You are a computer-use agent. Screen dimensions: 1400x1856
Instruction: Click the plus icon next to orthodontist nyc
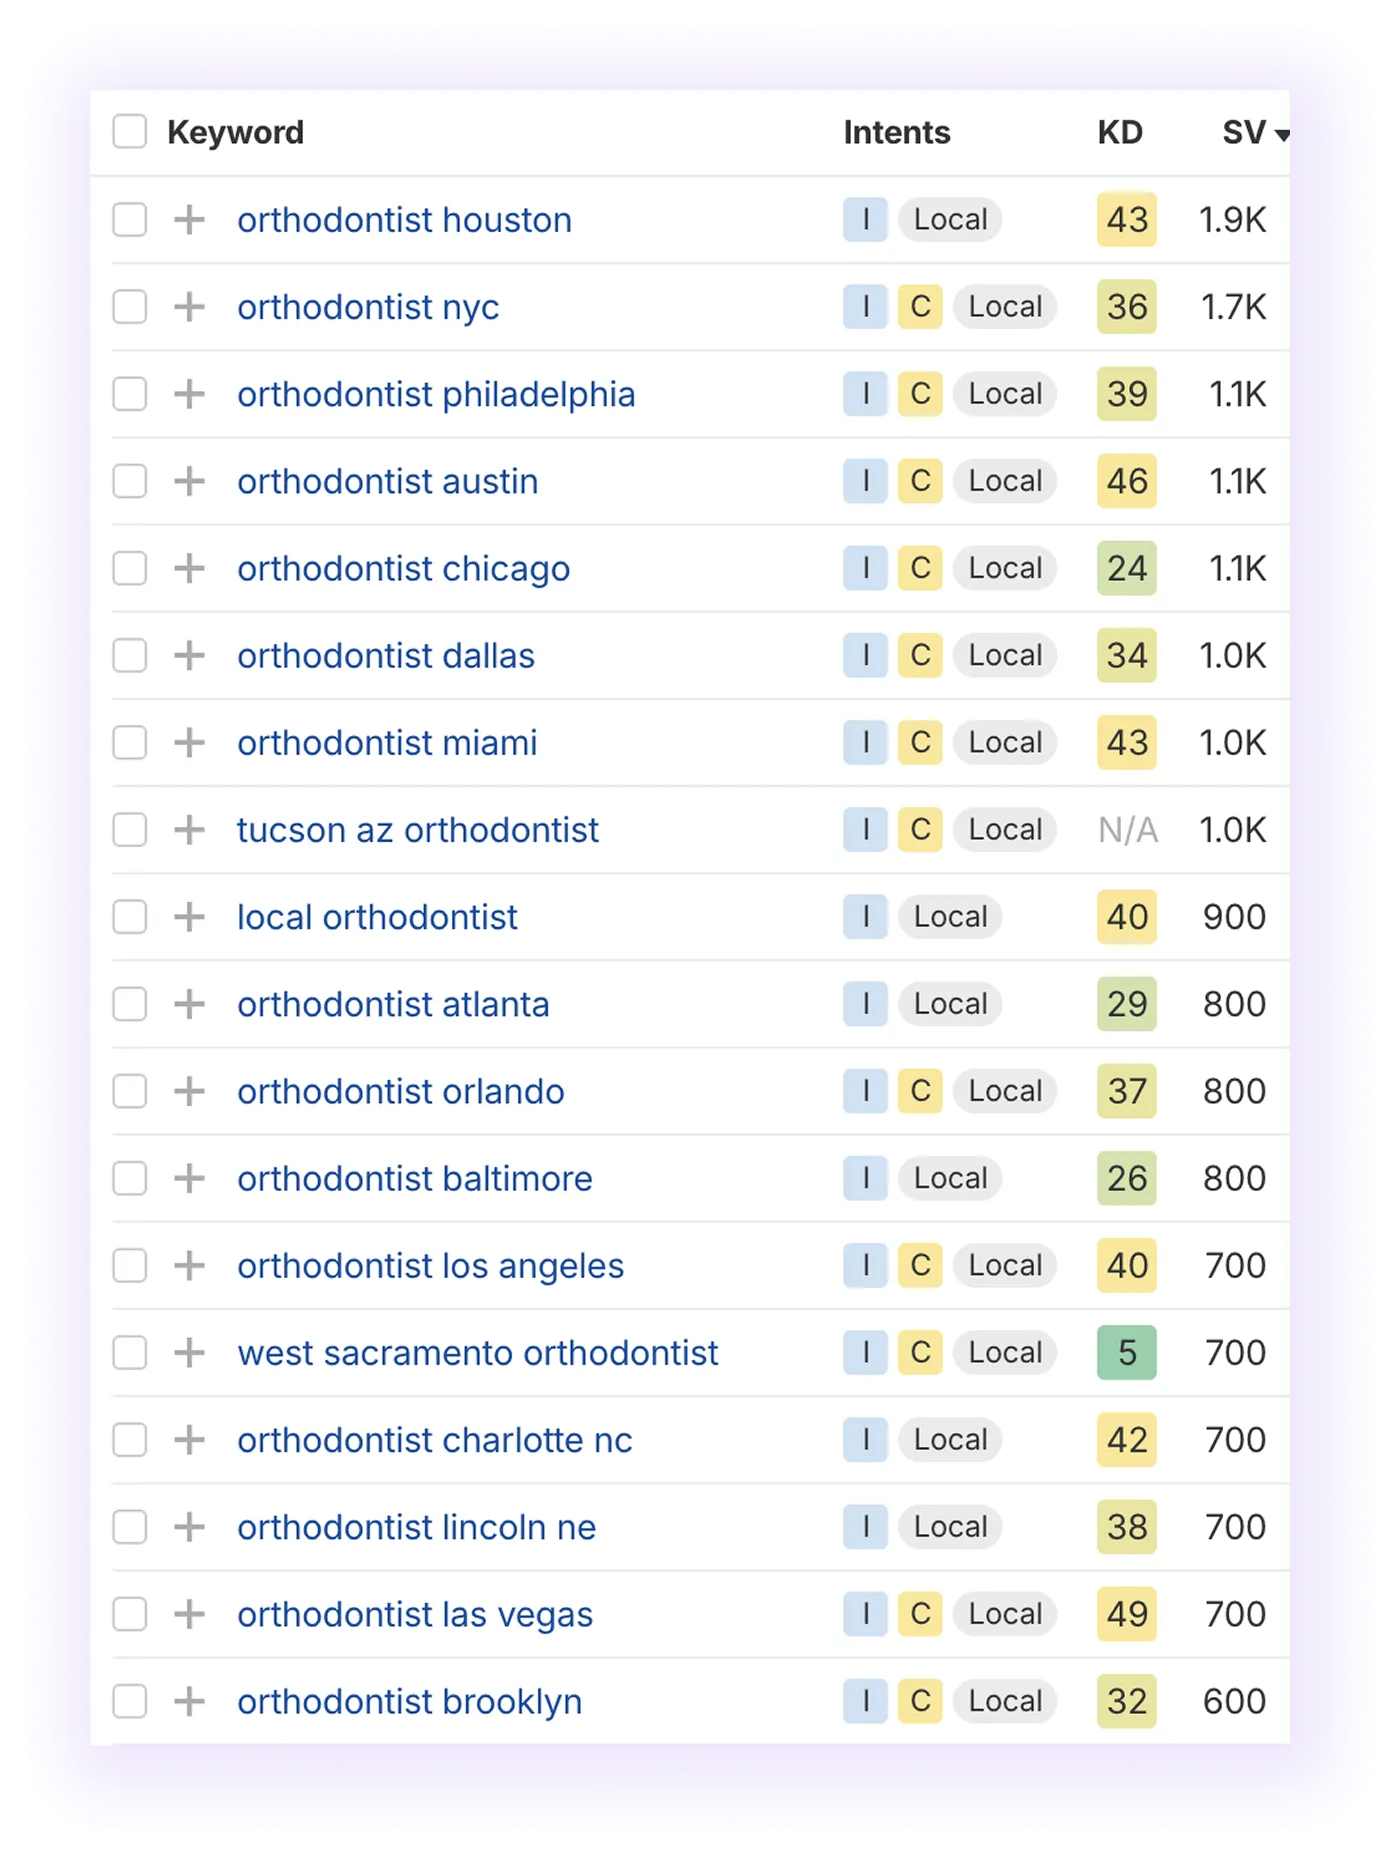[188, 306]
